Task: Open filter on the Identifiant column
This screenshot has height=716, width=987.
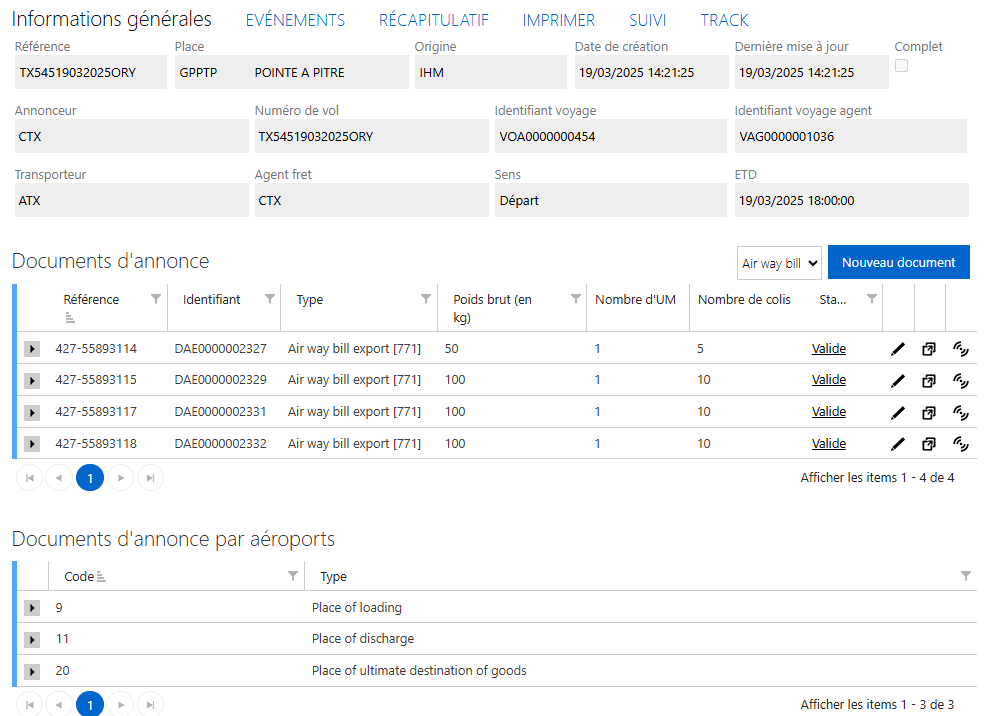Action: click(270, 299)
